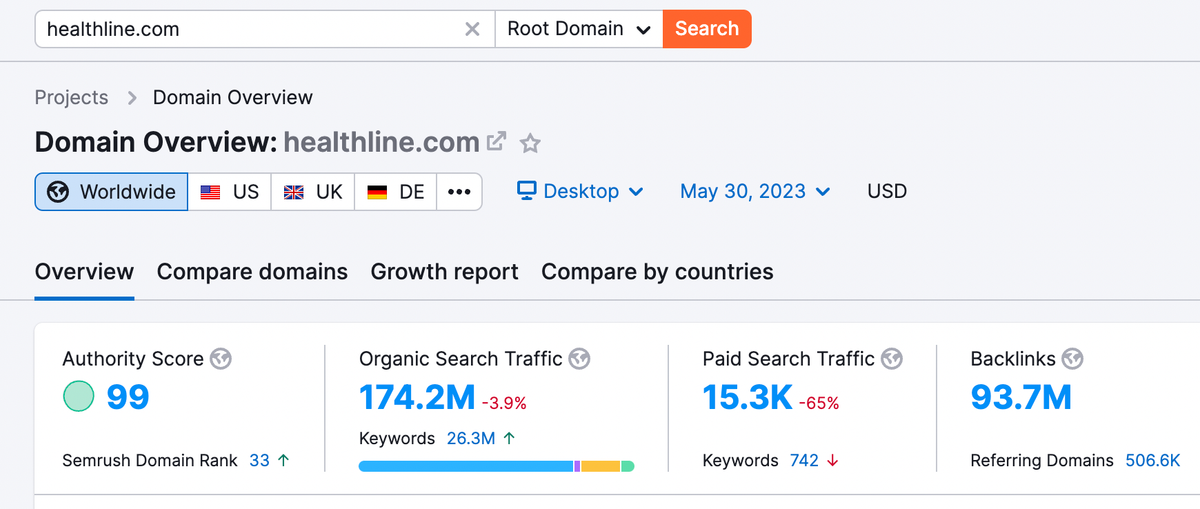Open Referring Domains value 506.6K
The width and height of the screenshot is (1200, 509).
click(1153, 461)
